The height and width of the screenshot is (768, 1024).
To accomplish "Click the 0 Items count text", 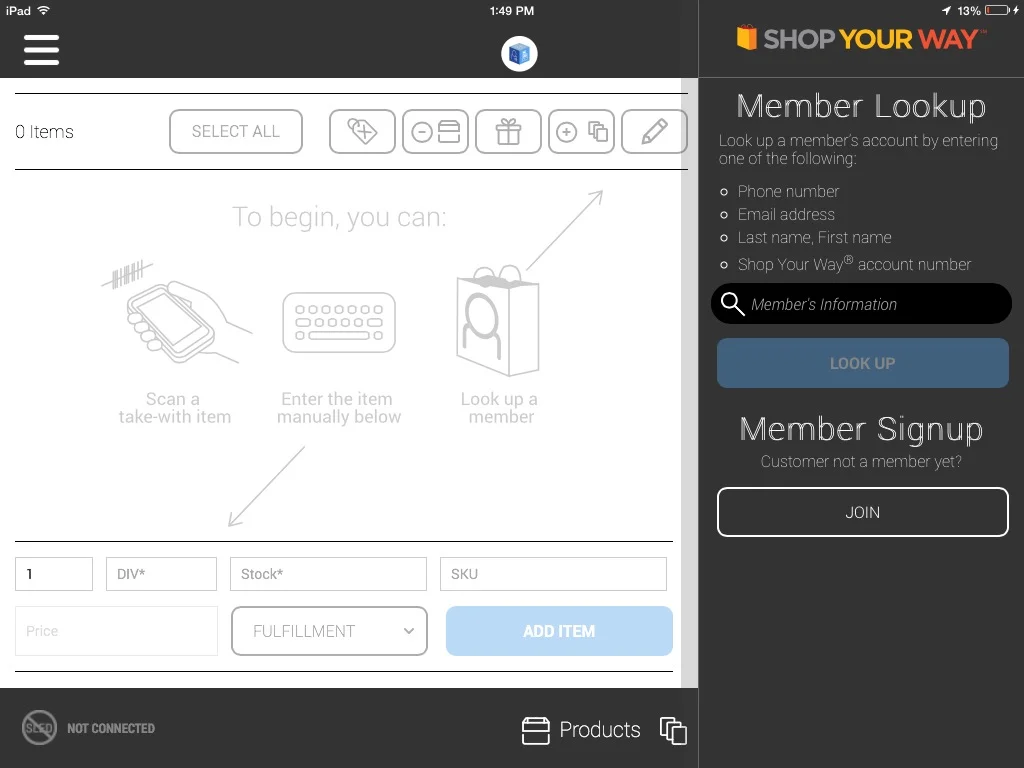I will click(x=44, y=132).
